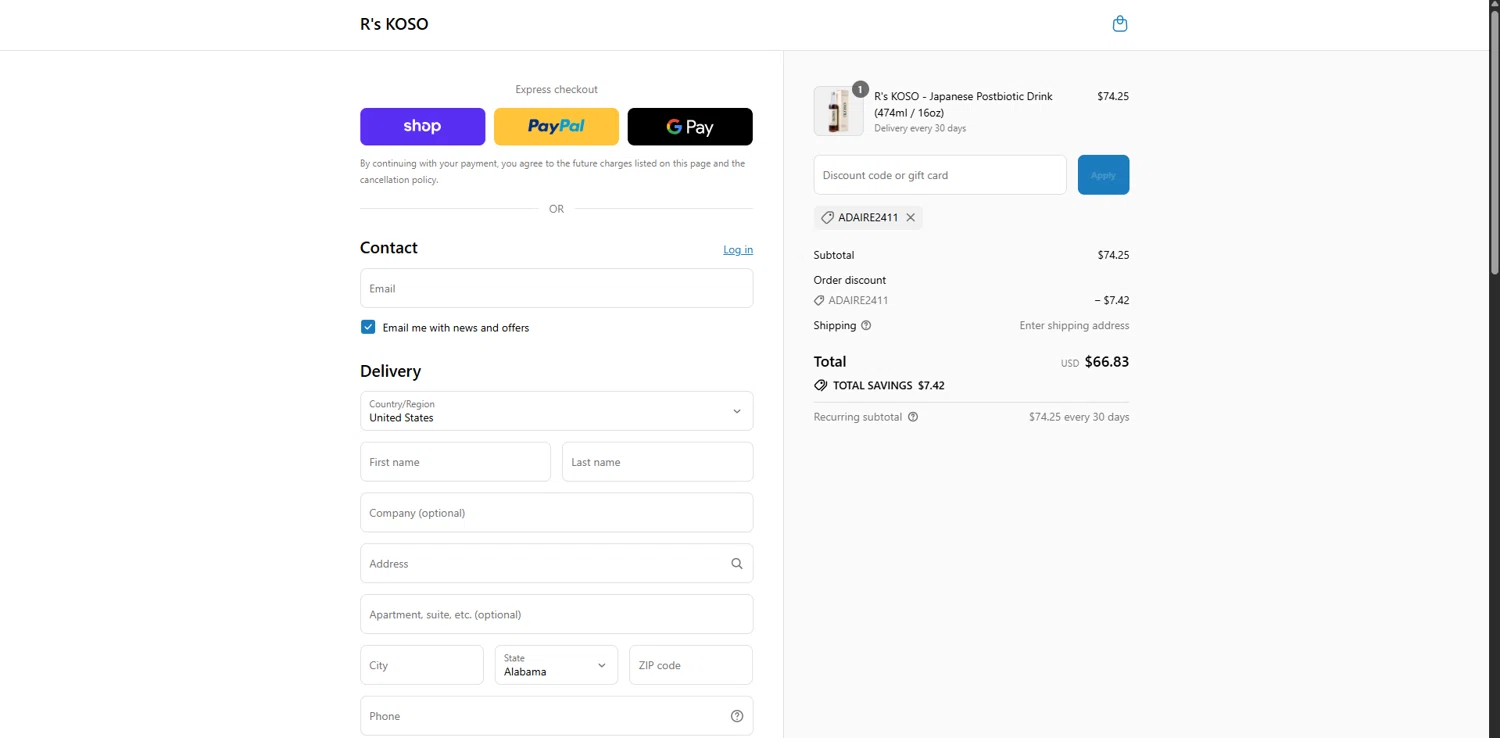The height and width of the screenshot is (738, 1500).
Task: Click the Express checkout heading
Action: click(556, 89)
